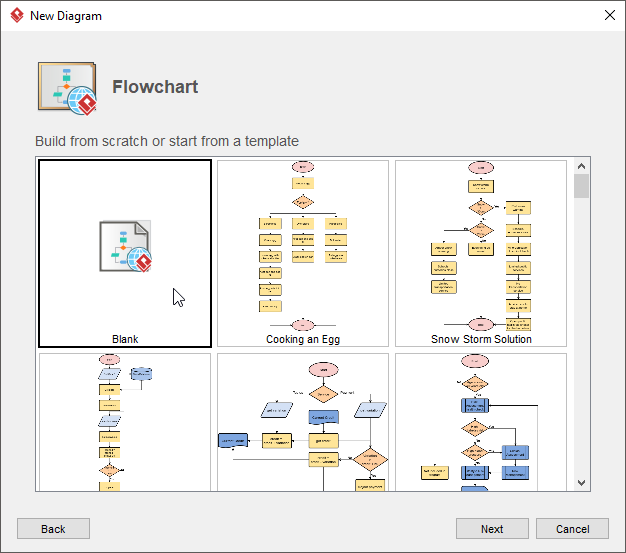
Task: Click the Cooking an Egg caption
Action: point(303,339)
